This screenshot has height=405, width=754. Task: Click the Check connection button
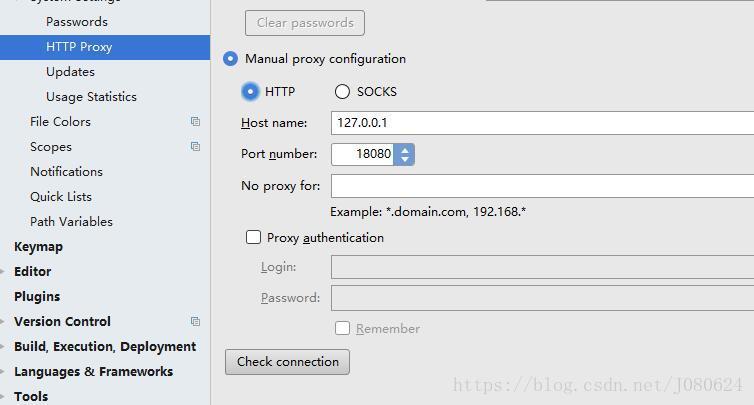click(287, 362)
